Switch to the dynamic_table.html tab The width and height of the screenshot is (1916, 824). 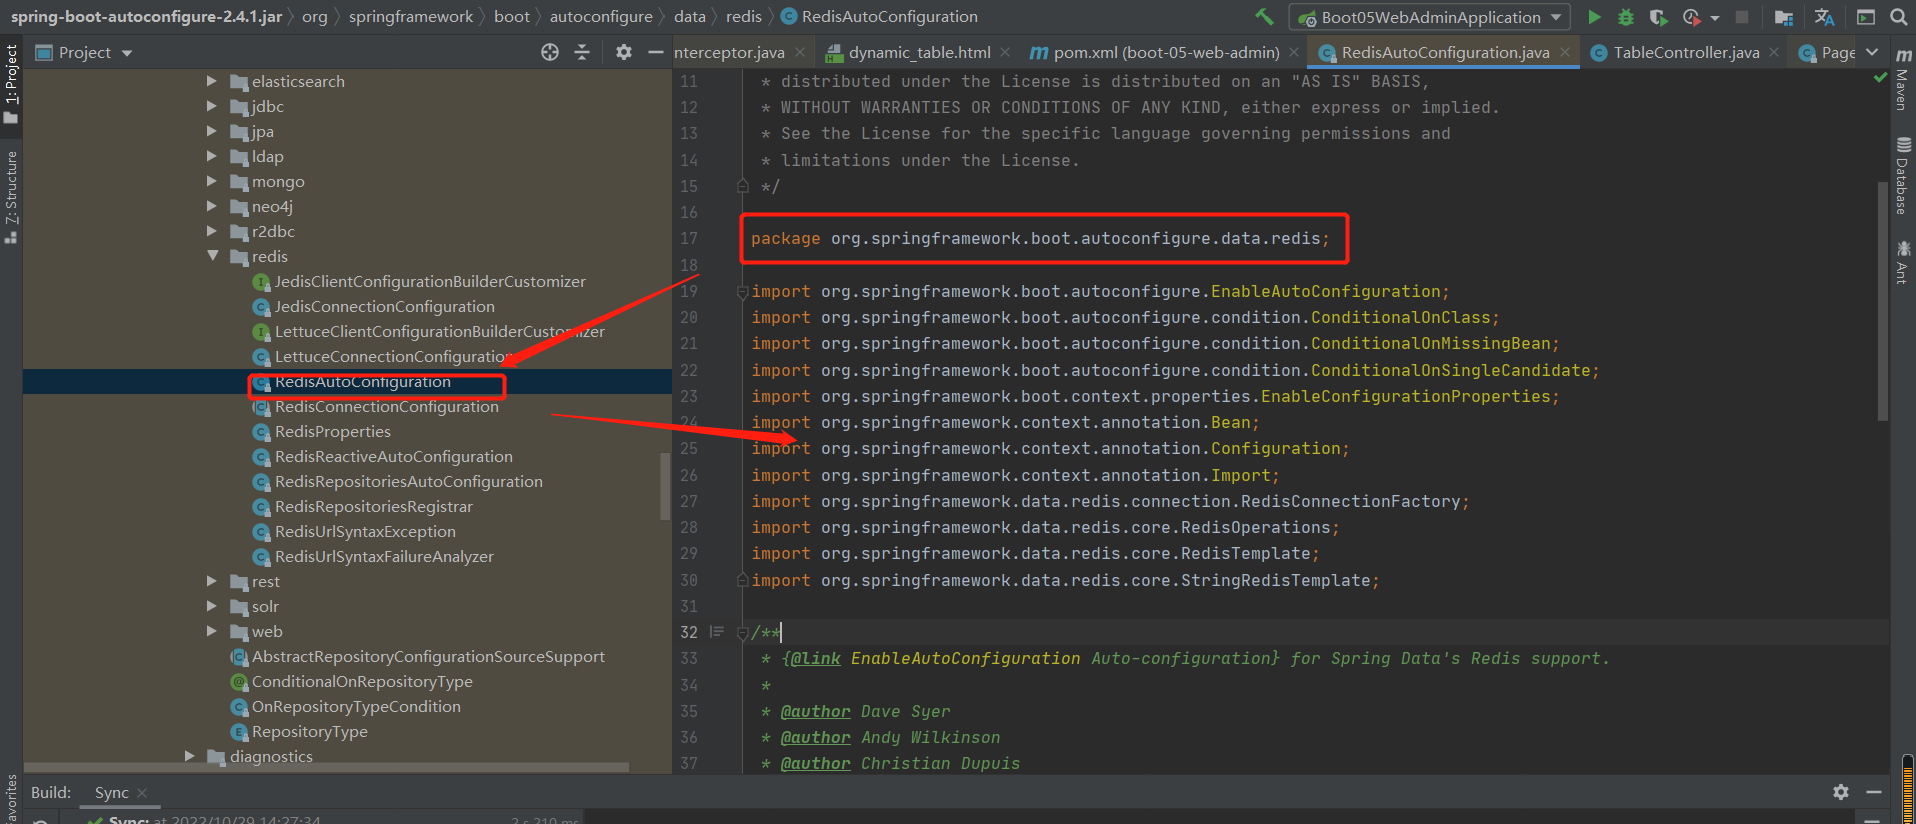click(x=919, y=52)
